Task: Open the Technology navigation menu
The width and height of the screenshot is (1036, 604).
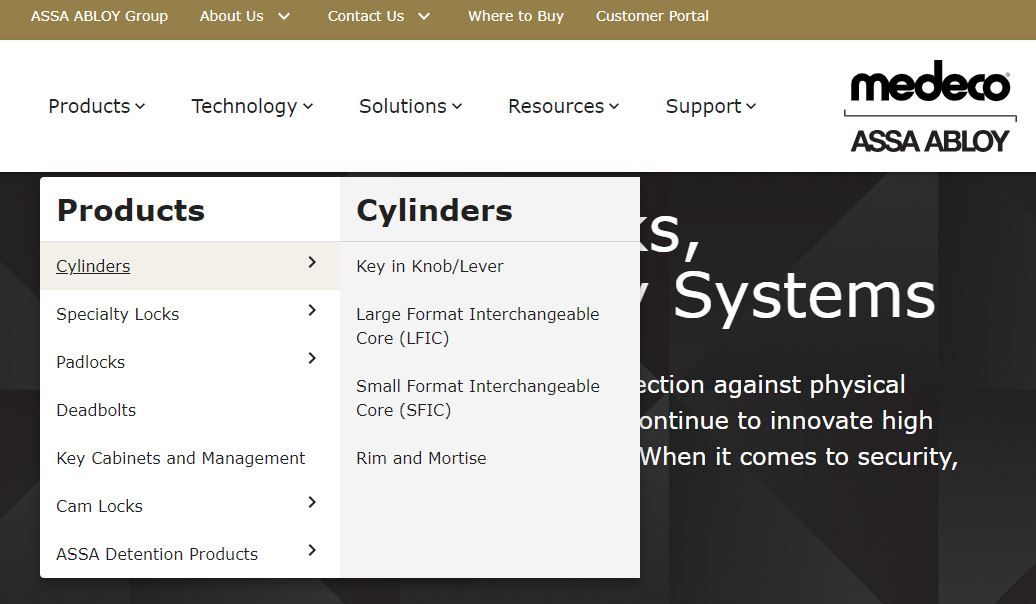Action: 252,106
